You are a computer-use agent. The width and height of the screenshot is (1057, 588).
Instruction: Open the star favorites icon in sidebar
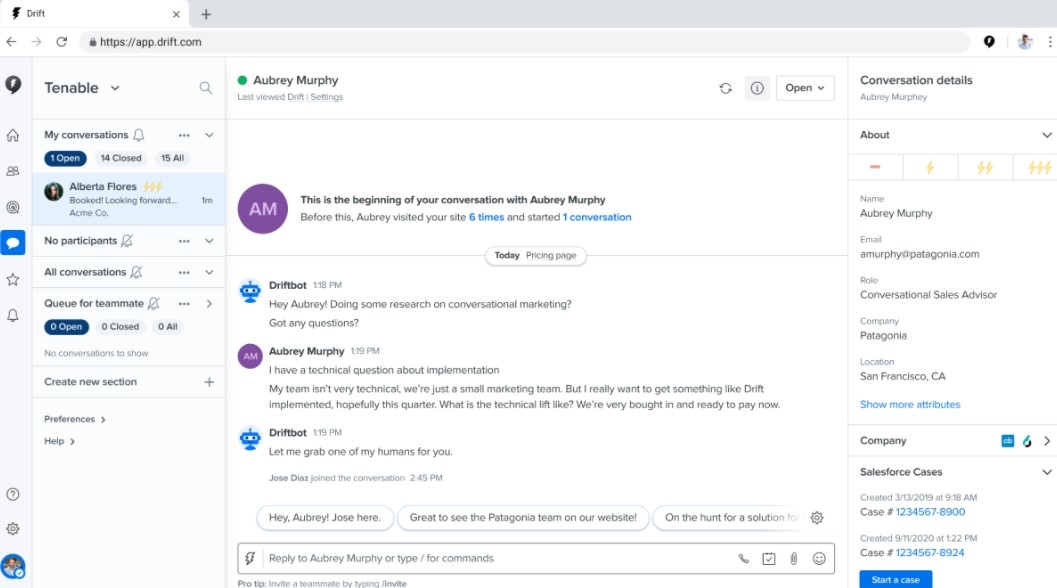13,279
